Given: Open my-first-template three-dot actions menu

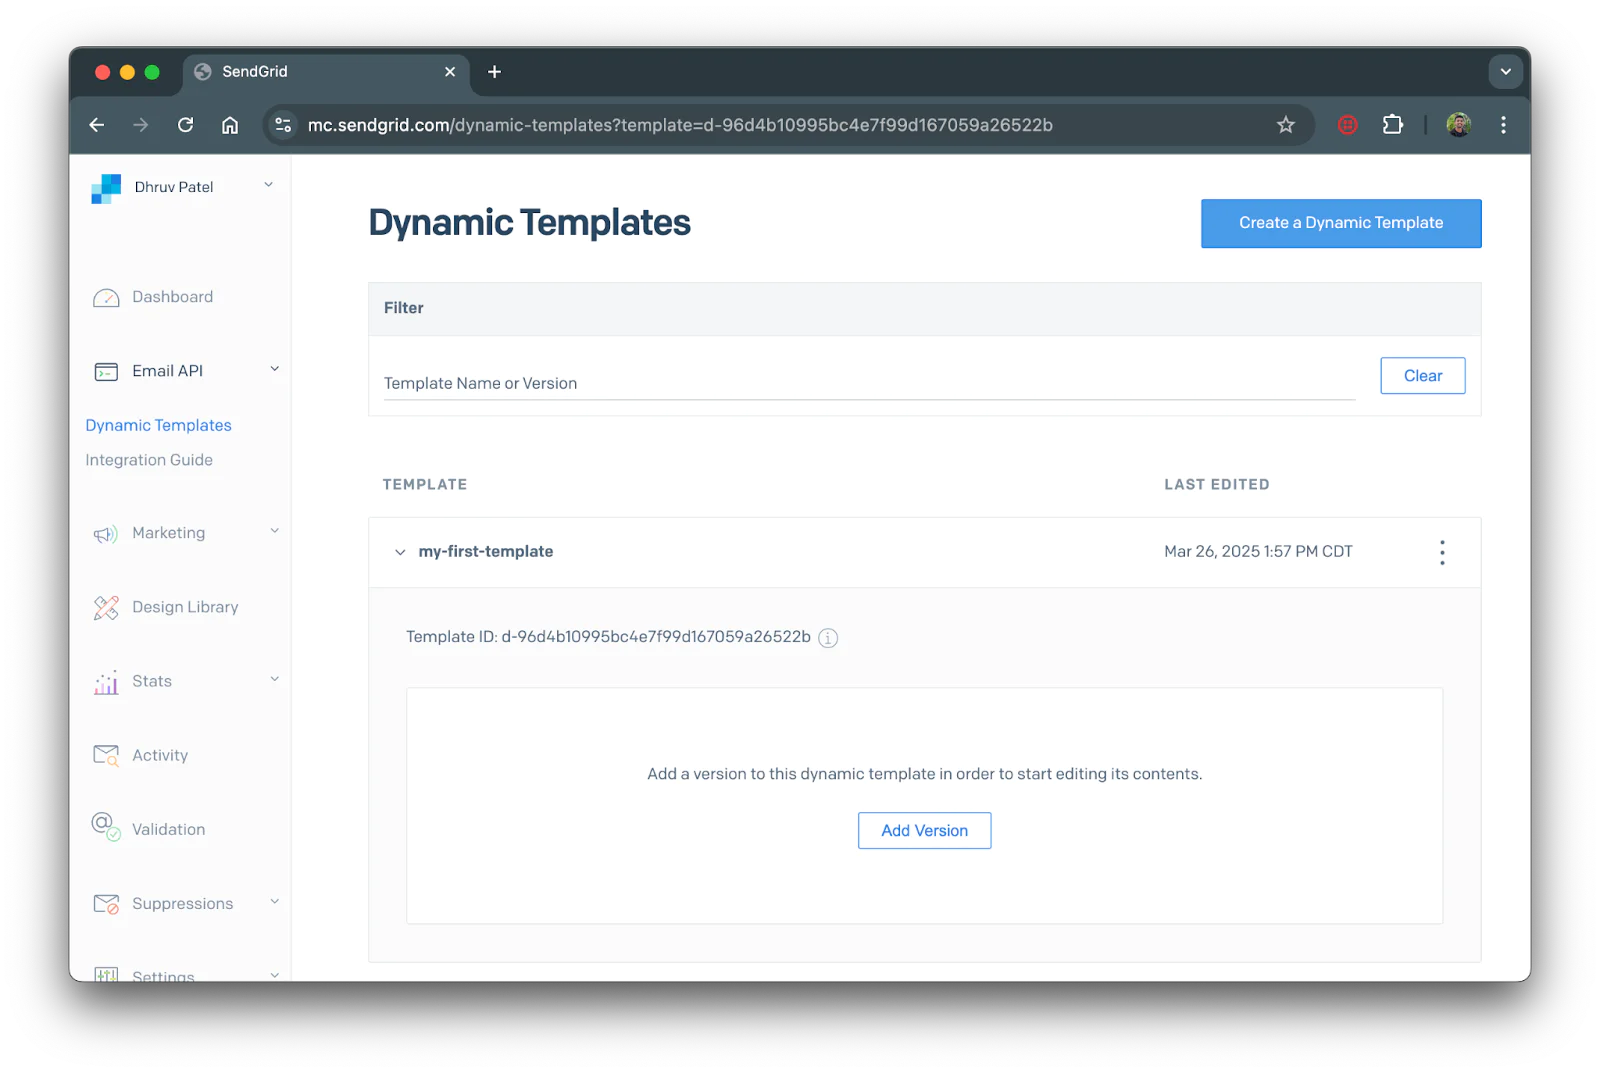Looking at the screenshot, I should [x=1442, y=553].
